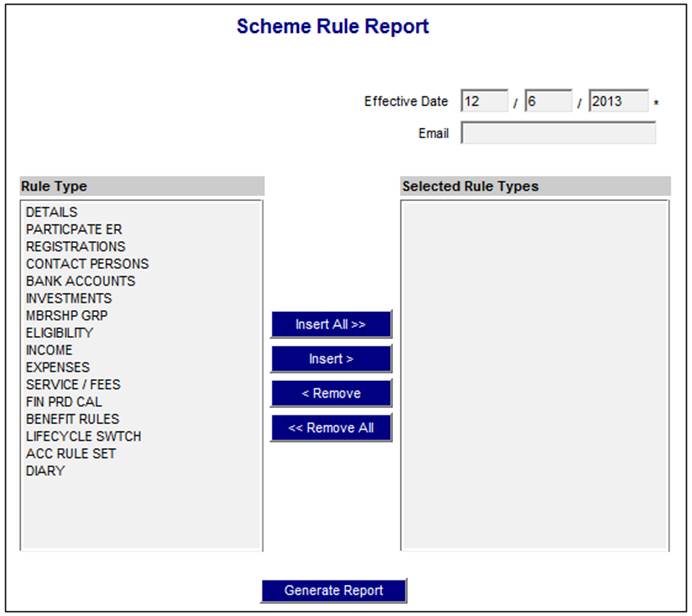Click the Effective Date day field

pos(484,101)
